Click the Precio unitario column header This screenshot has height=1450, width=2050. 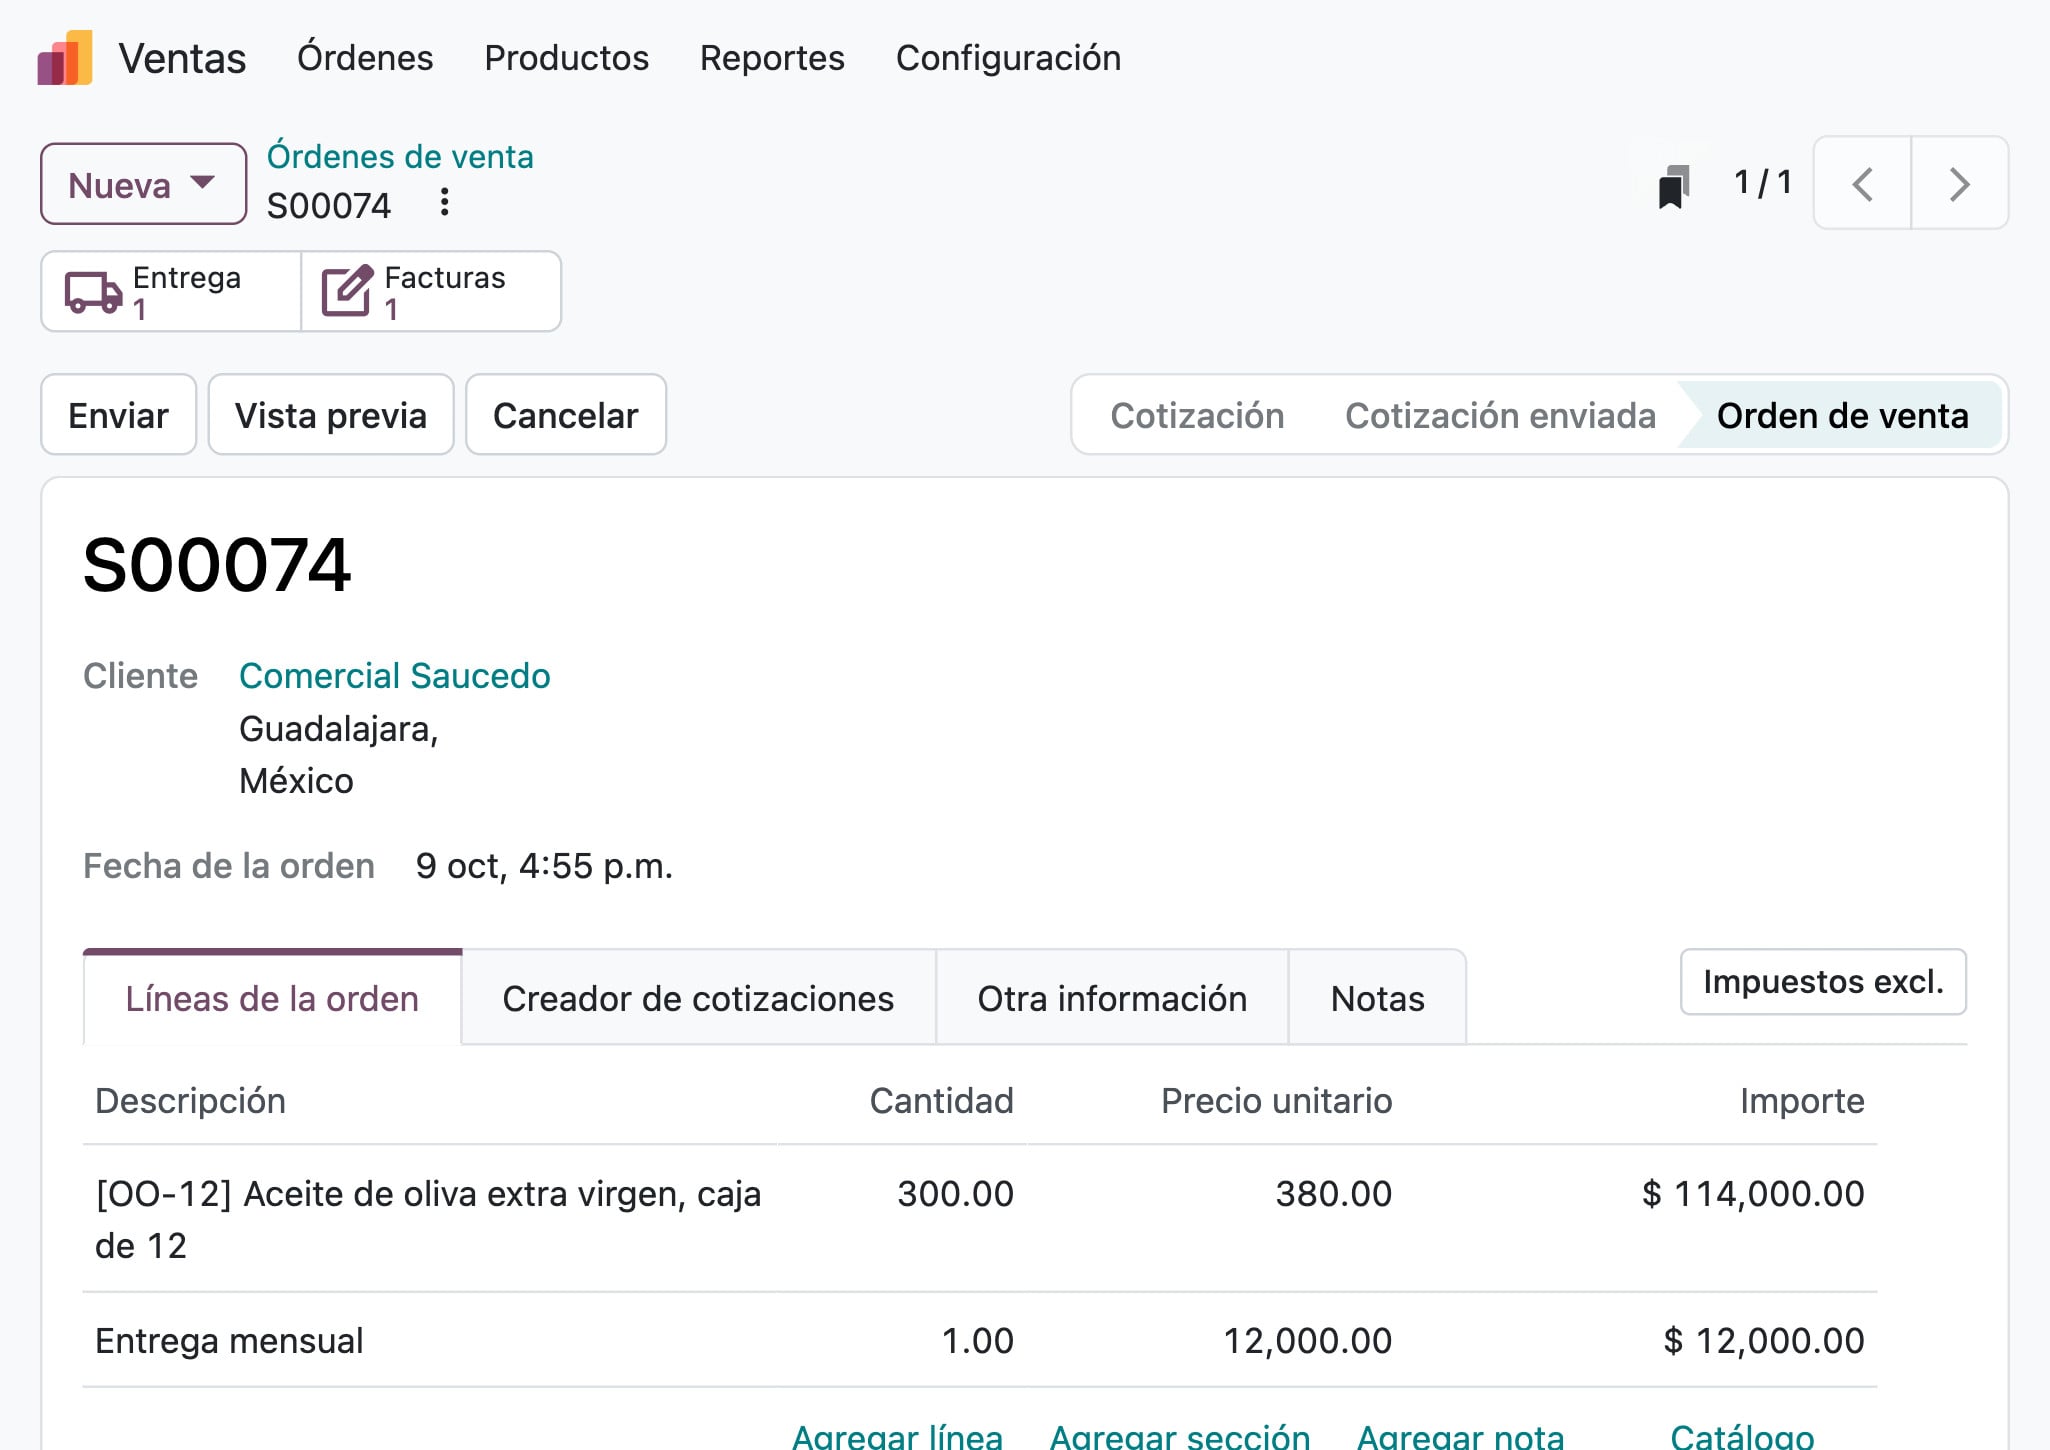tap(1276, 1101)
